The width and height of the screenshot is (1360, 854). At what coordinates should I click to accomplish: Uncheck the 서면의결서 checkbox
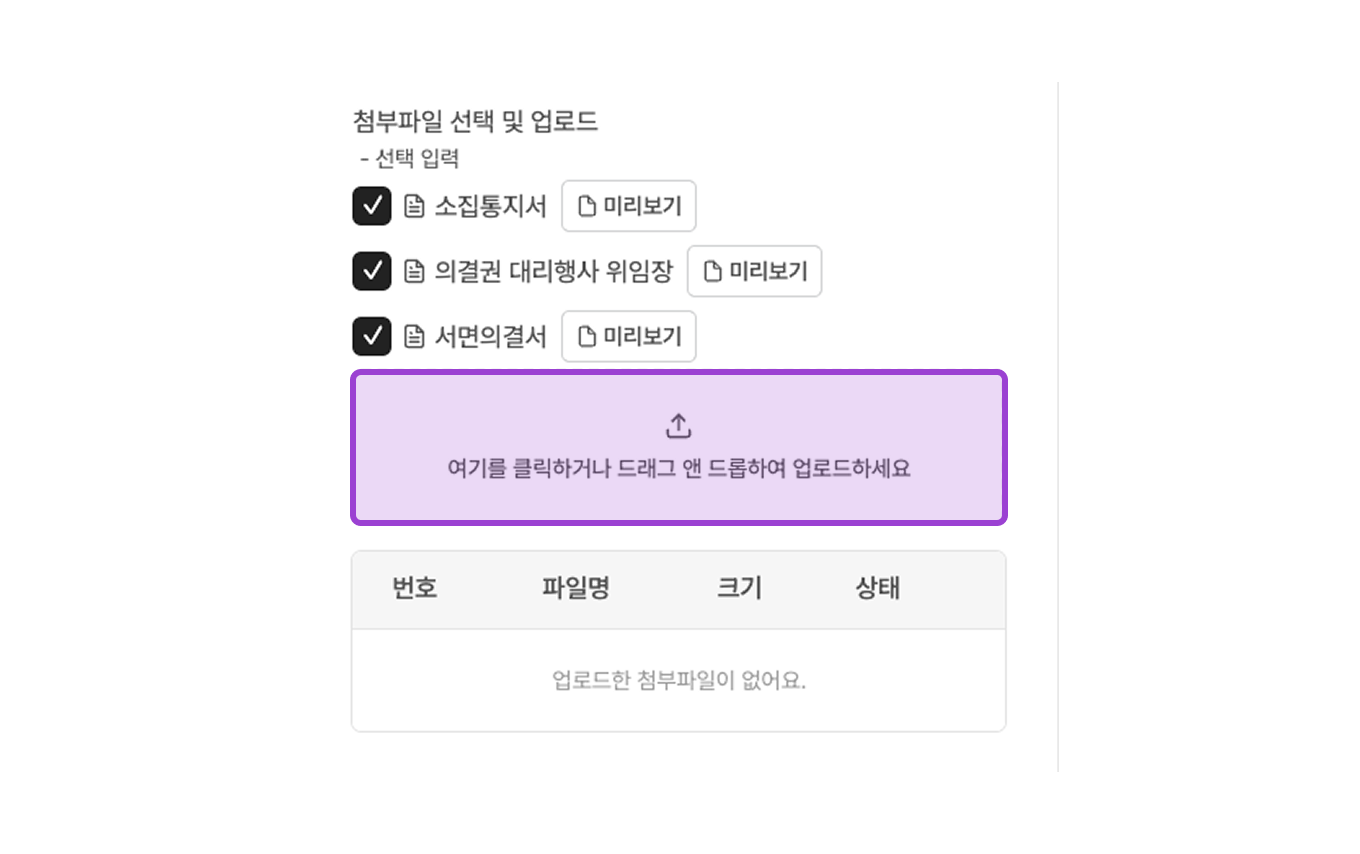(371, 336)
